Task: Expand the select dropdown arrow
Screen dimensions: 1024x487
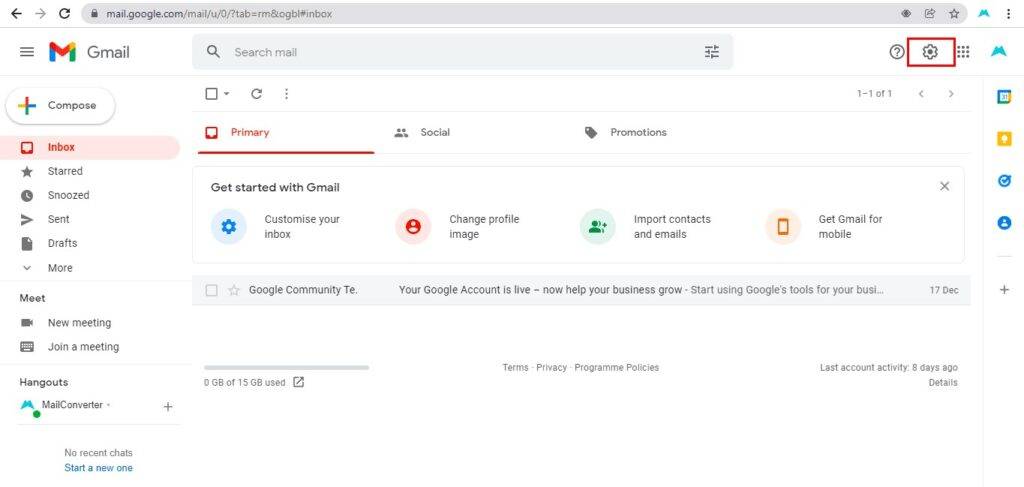Action: [x=227, y=94]
